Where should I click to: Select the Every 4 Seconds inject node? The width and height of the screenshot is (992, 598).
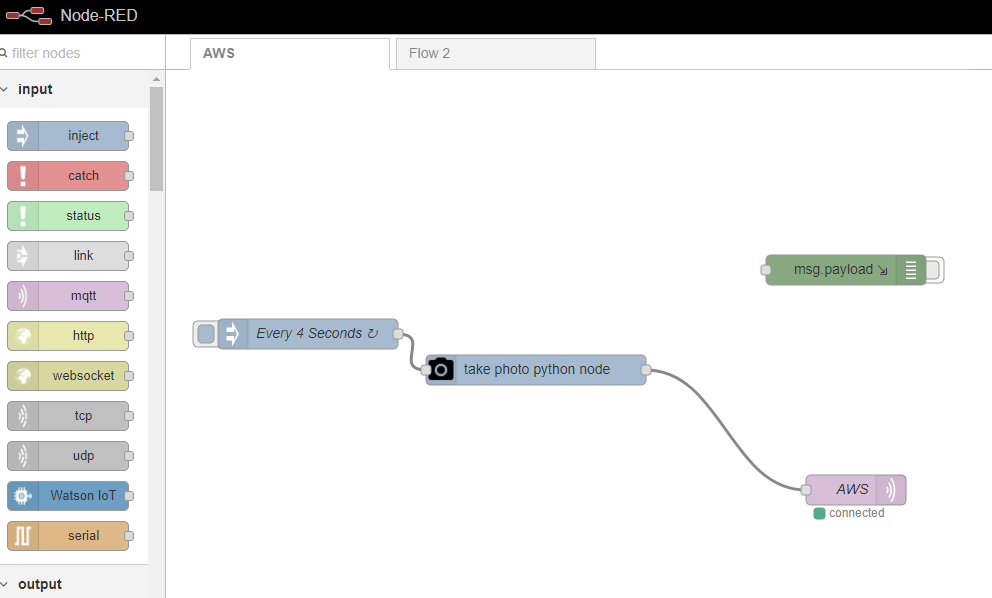(308, 333)
